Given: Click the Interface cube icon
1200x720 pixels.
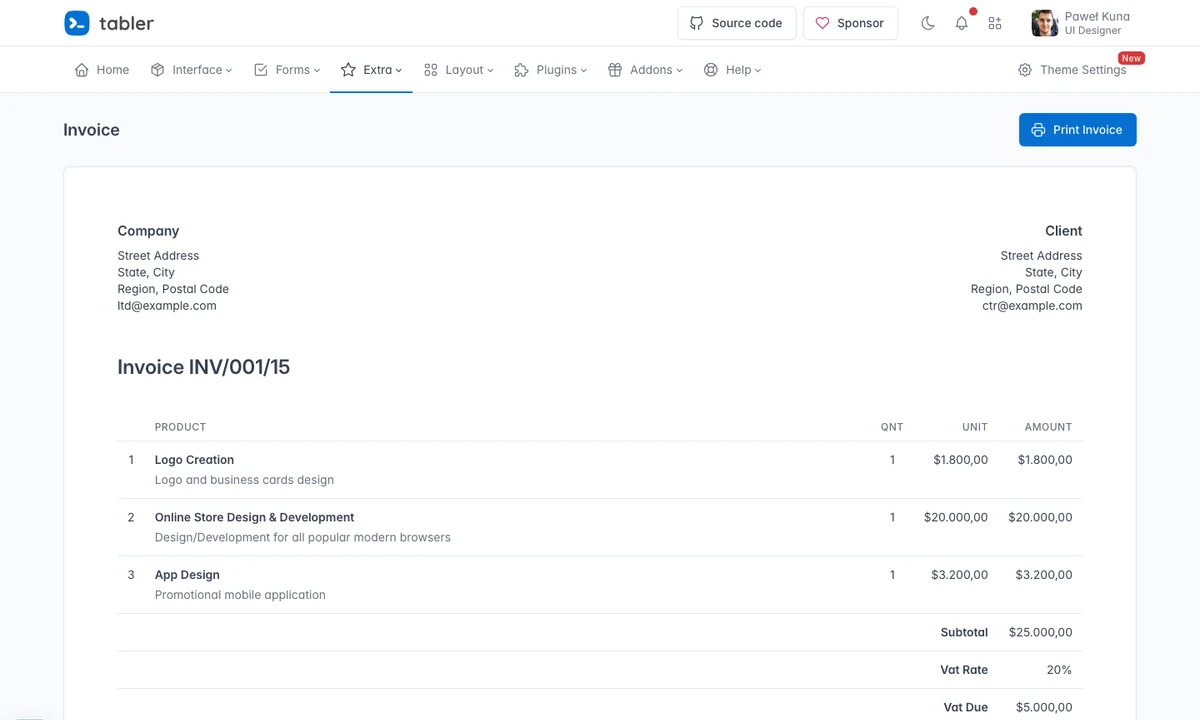Looking at the screenshot, I should point(157,70).
